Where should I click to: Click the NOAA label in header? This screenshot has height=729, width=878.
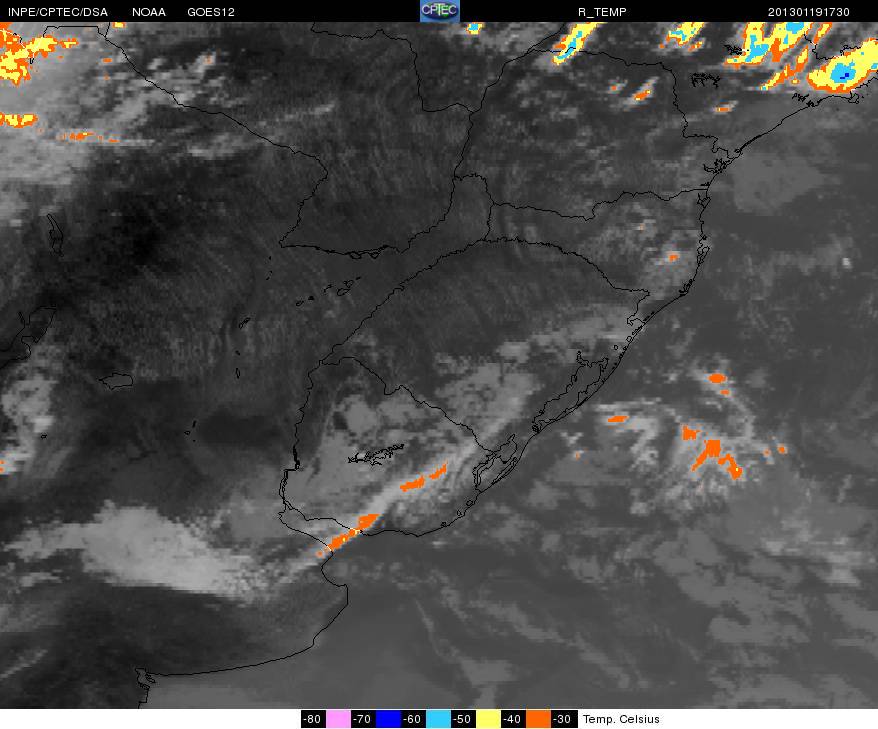pyautogui.click(x=148, y=12)
